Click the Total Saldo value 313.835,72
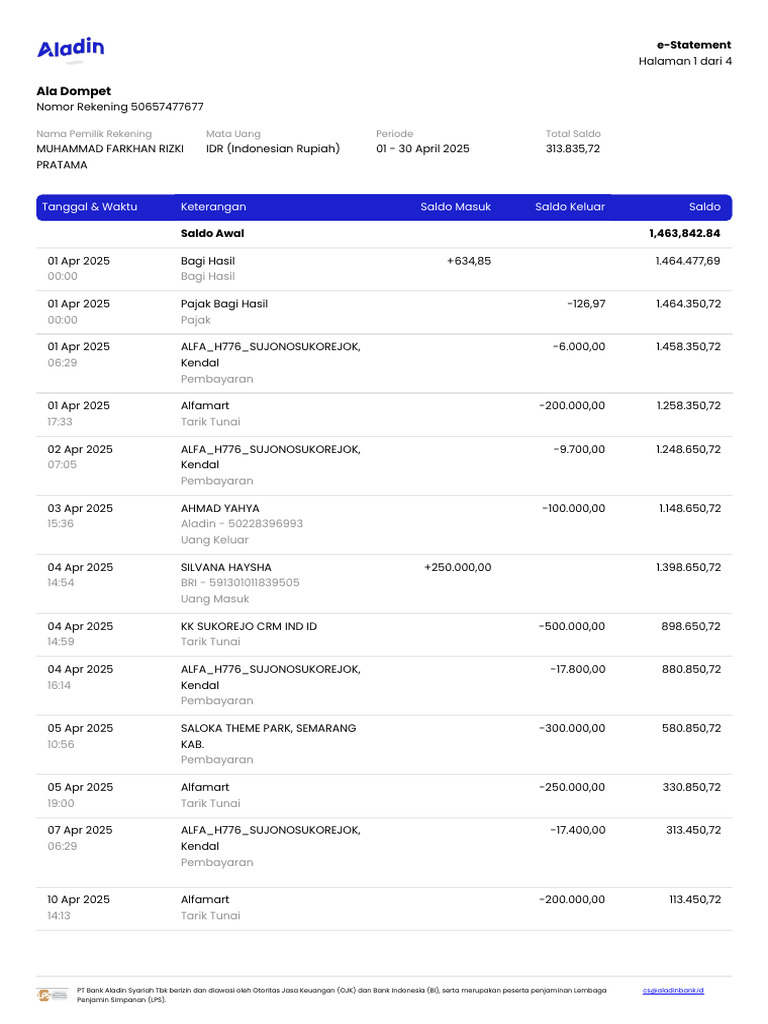The image size is (768, 1024). pyautogui.click(x=573, y=149)
